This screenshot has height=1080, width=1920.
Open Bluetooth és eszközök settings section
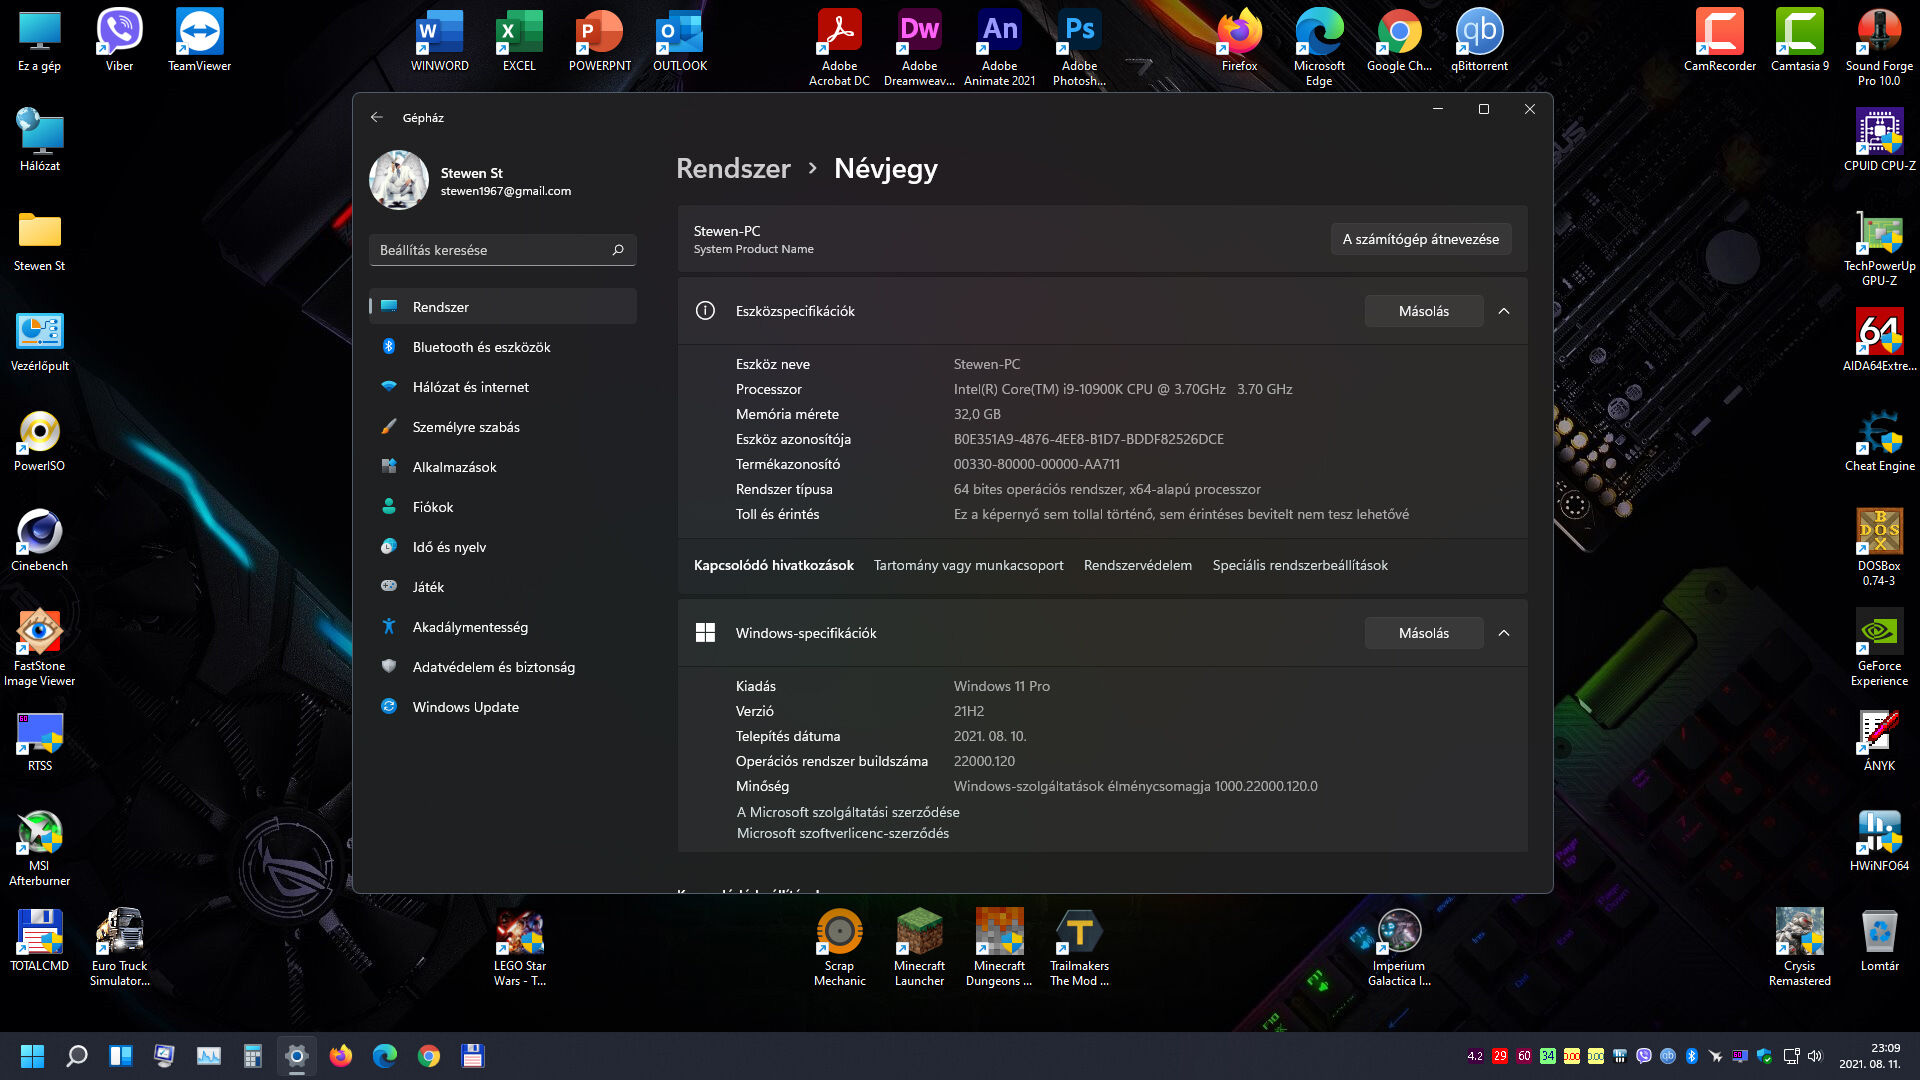click(x=481, y=347)
